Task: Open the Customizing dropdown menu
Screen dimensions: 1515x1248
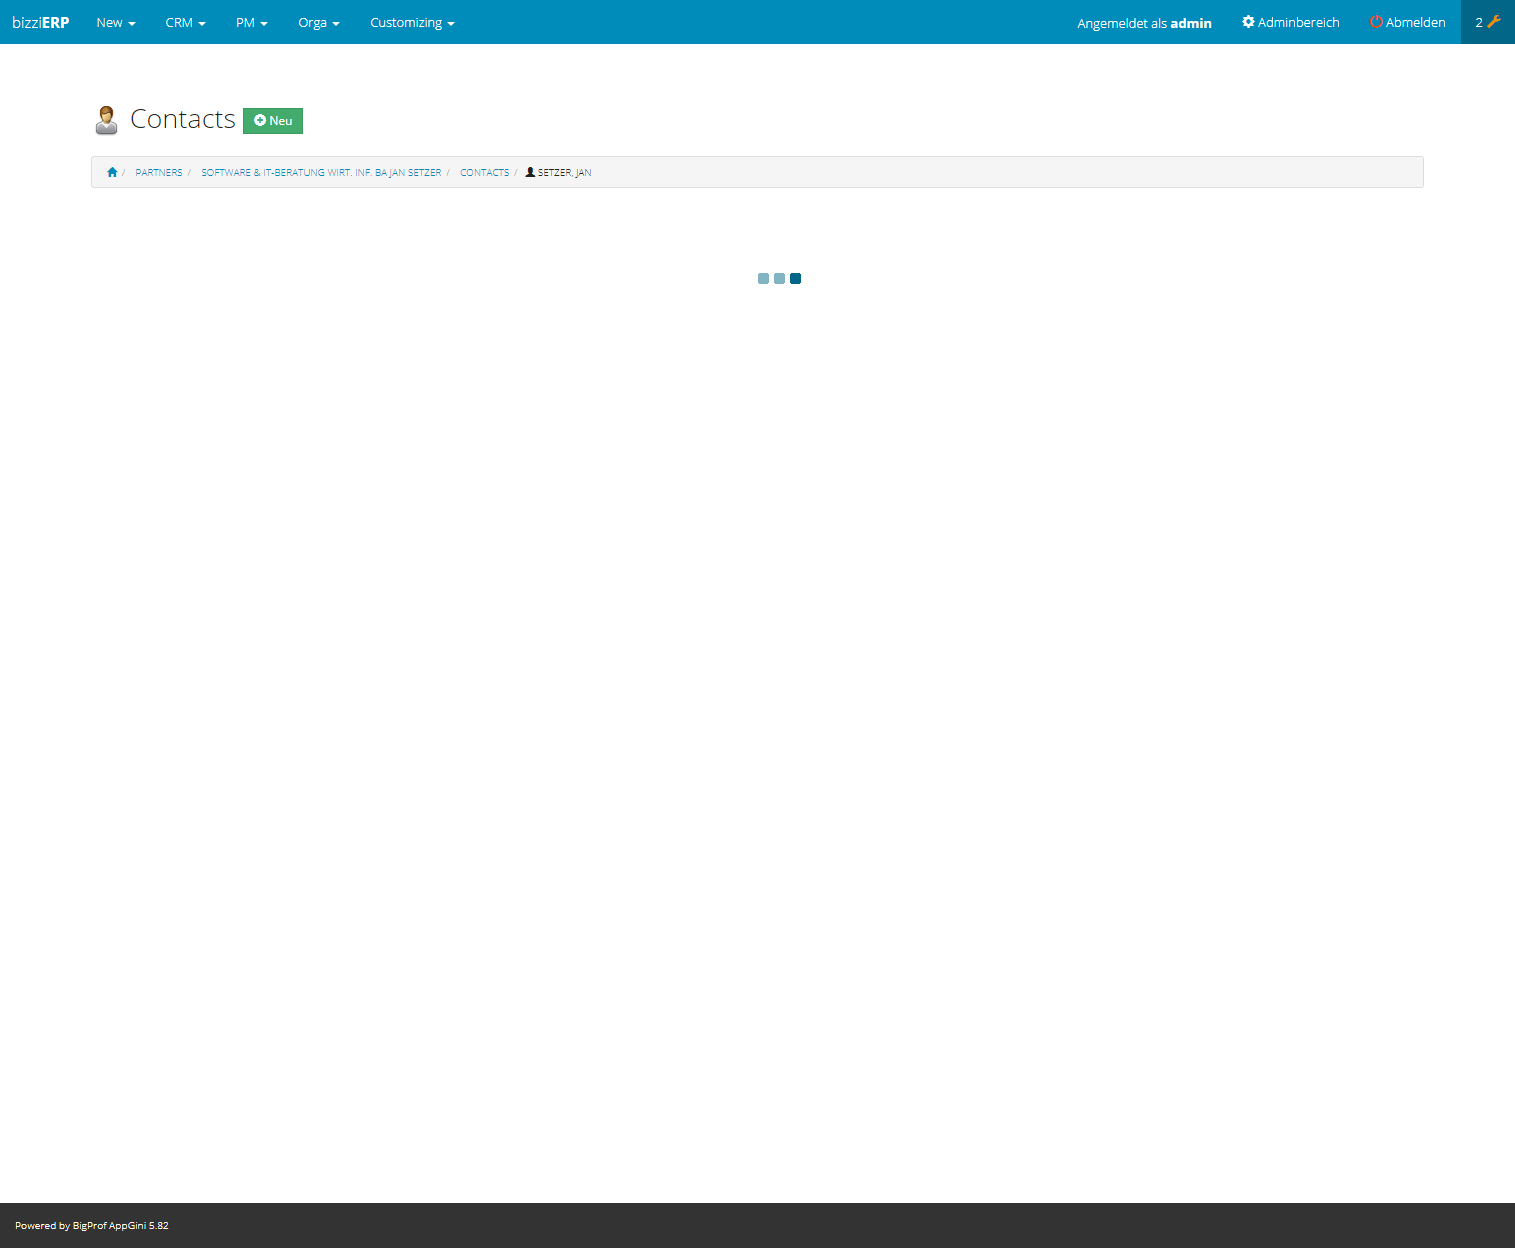Action: point(412,22)
